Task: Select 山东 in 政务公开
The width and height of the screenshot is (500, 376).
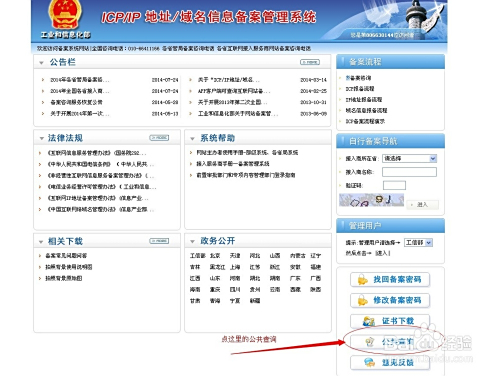Action: (x=215, y=278)
